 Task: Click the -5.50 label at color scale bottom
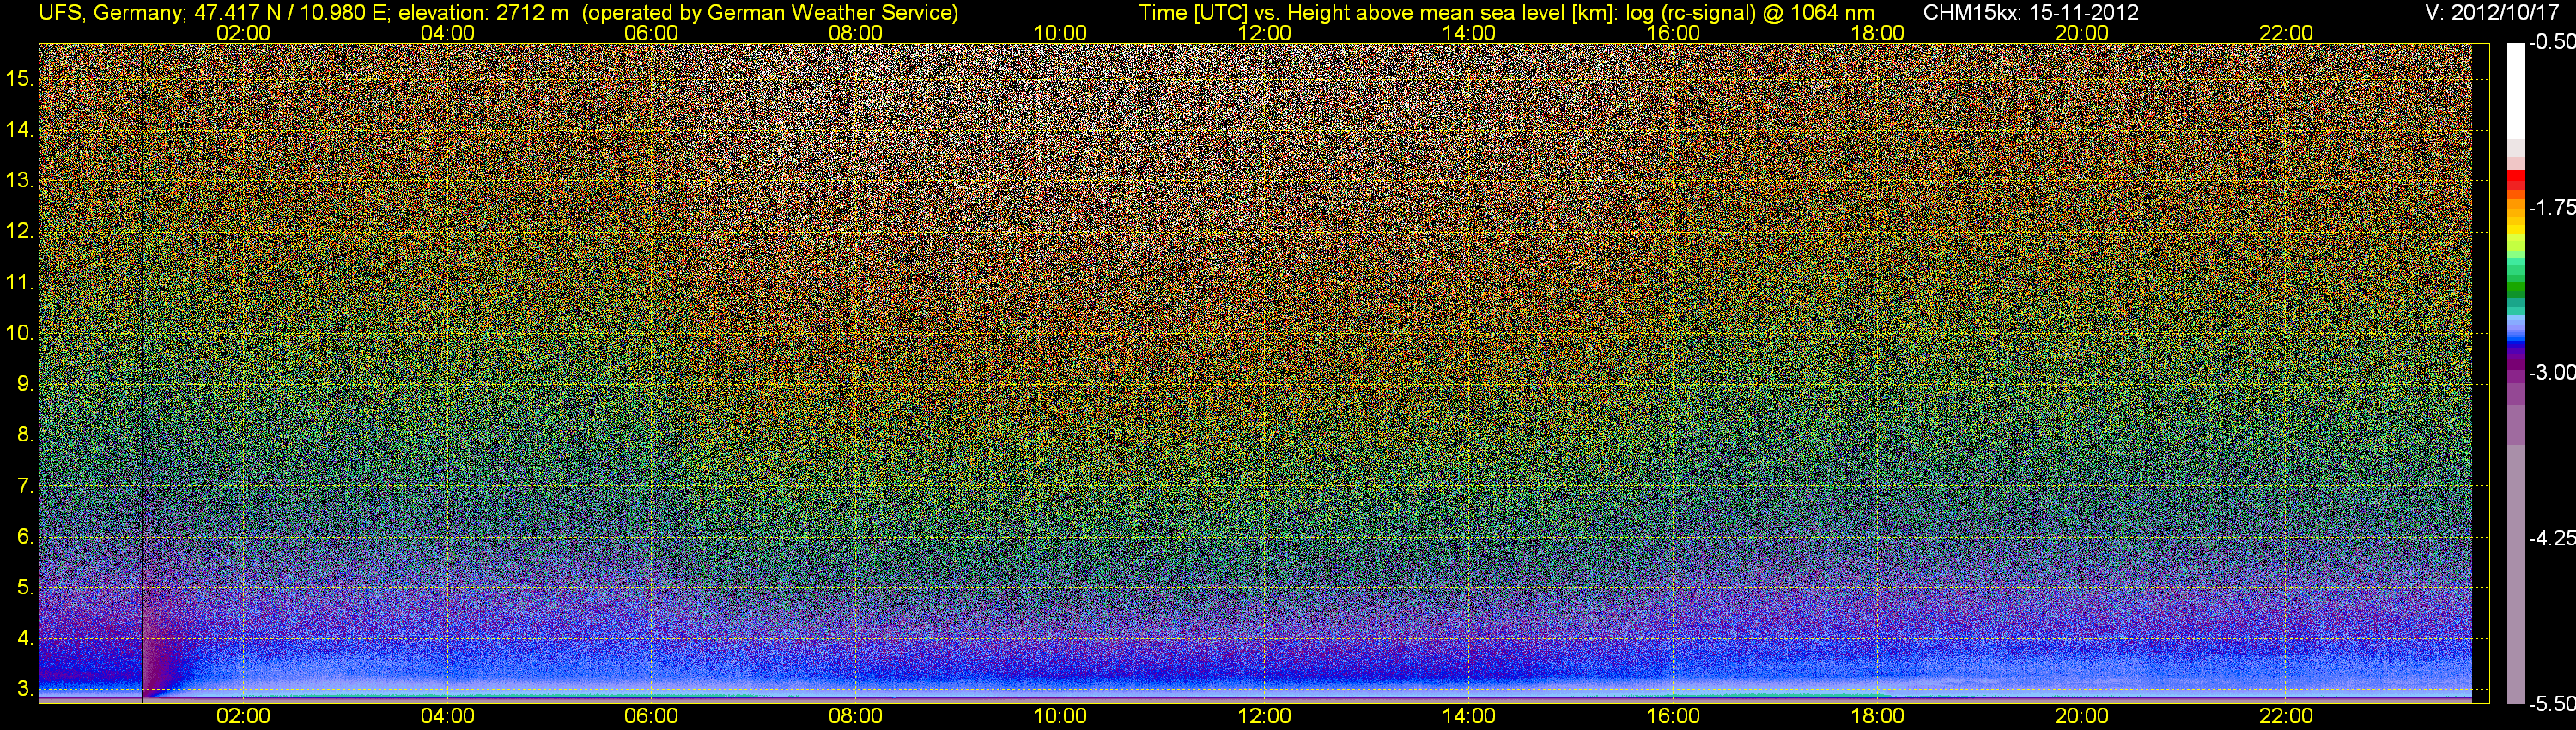point(2551,704)
